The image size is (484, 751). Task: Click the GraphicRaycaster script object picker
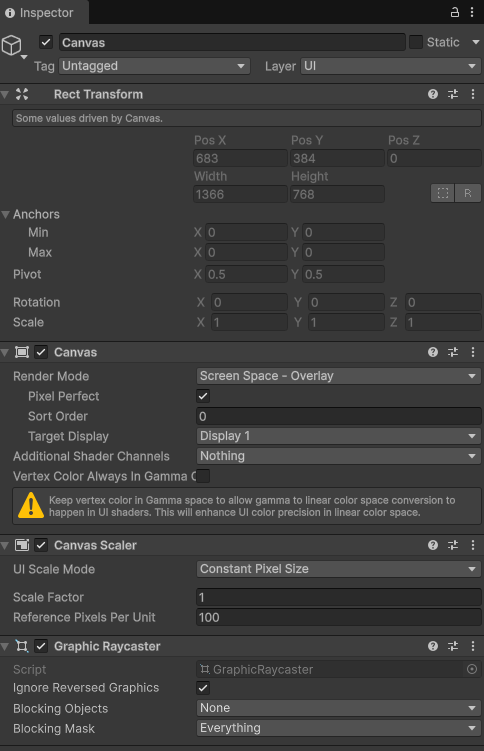[472, 670]
